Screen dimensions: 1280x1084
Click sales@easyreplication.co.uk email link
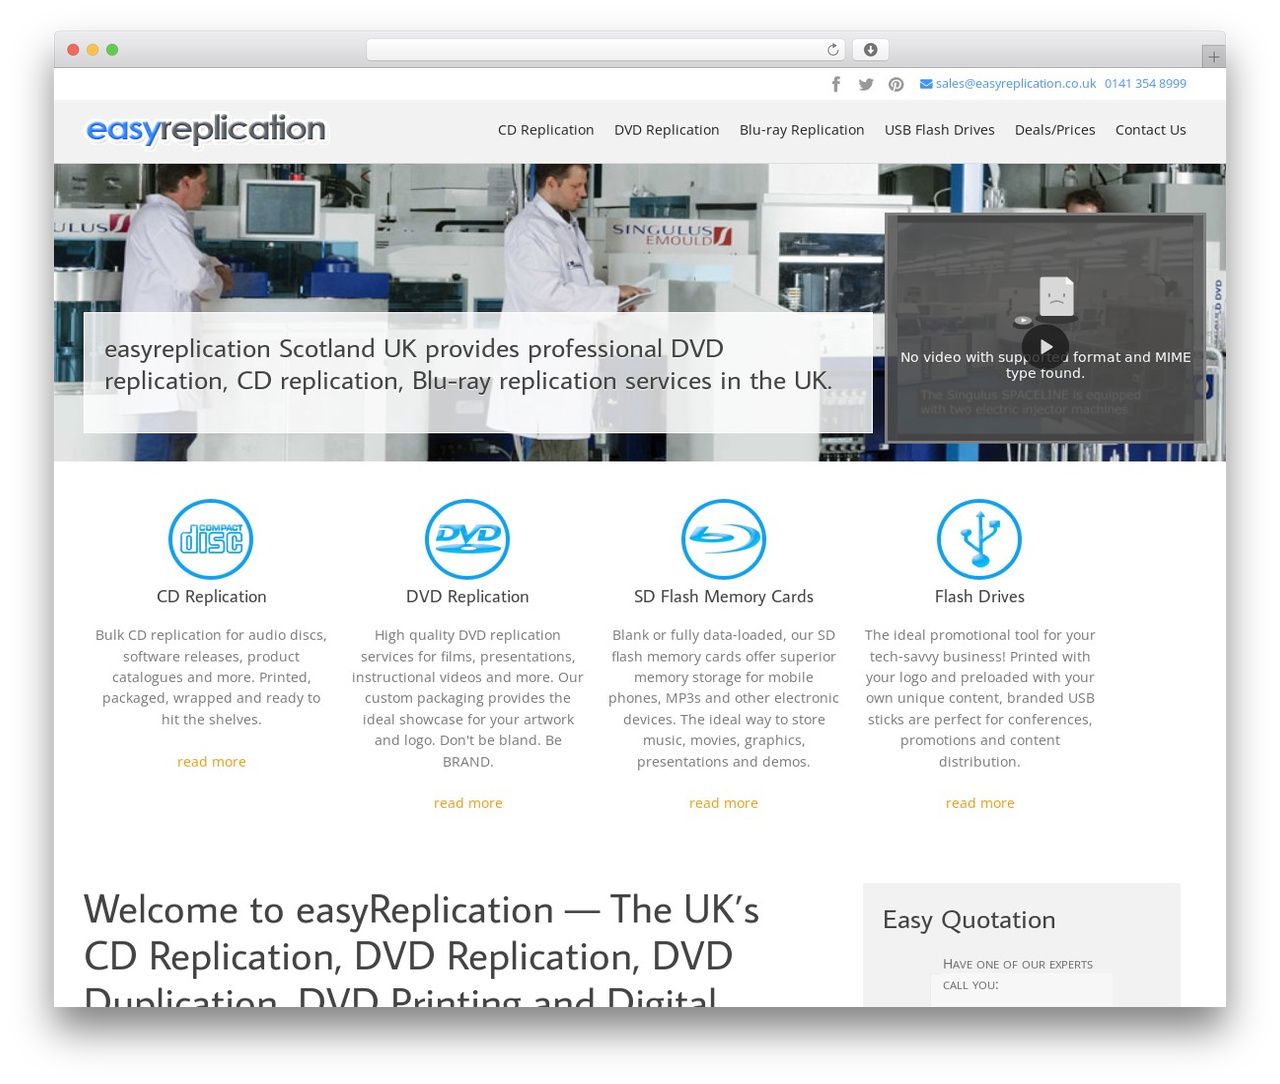(1016, 84)
